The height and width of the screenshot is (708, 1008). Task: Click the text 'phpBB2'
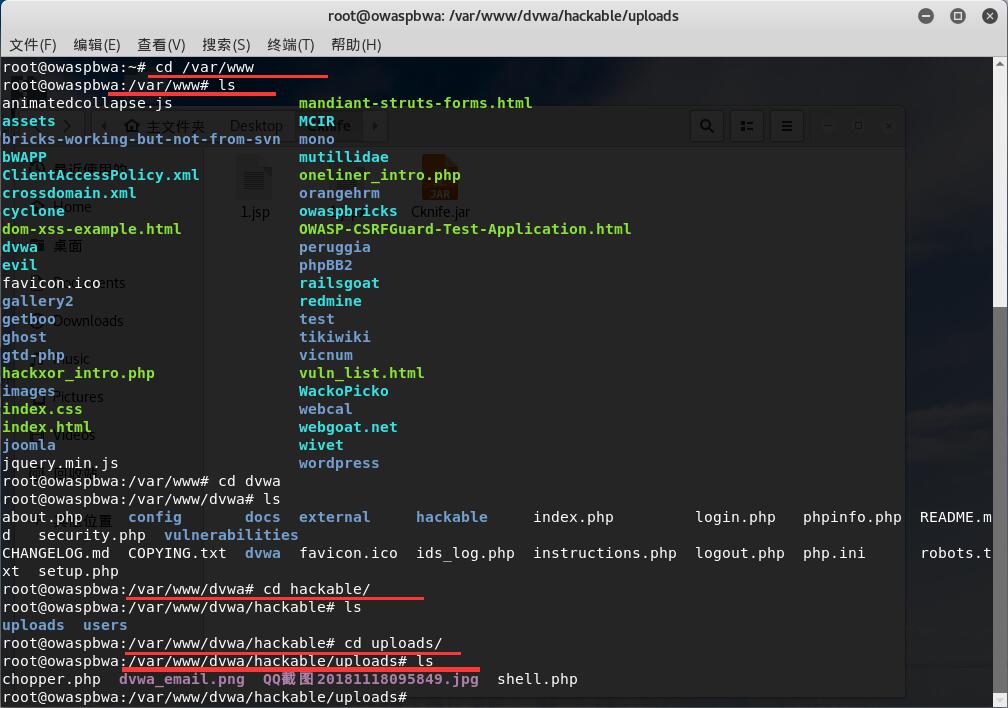point(325,265)
